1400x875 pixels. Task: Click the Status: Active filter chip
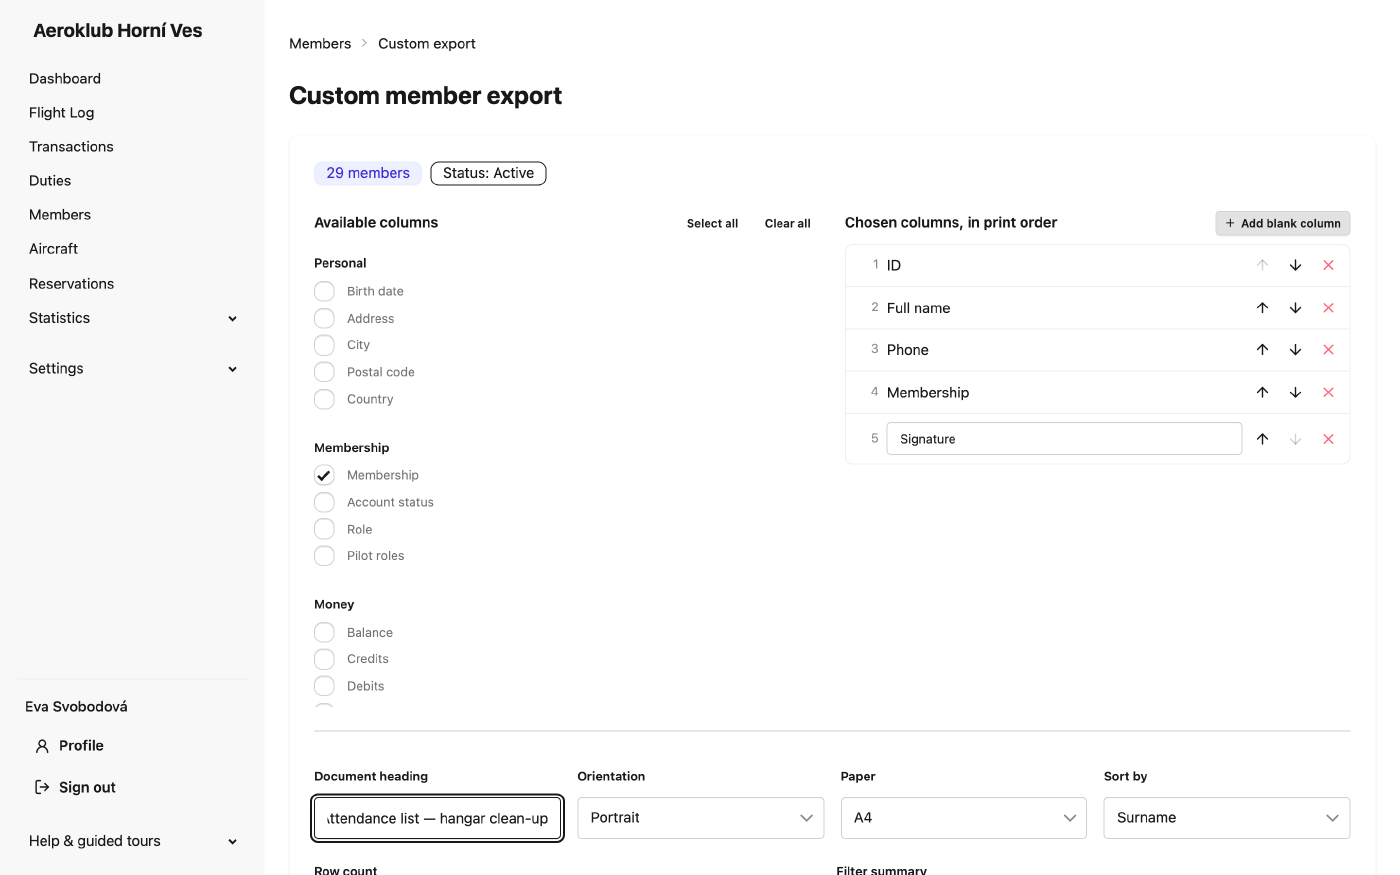(488, 173)
